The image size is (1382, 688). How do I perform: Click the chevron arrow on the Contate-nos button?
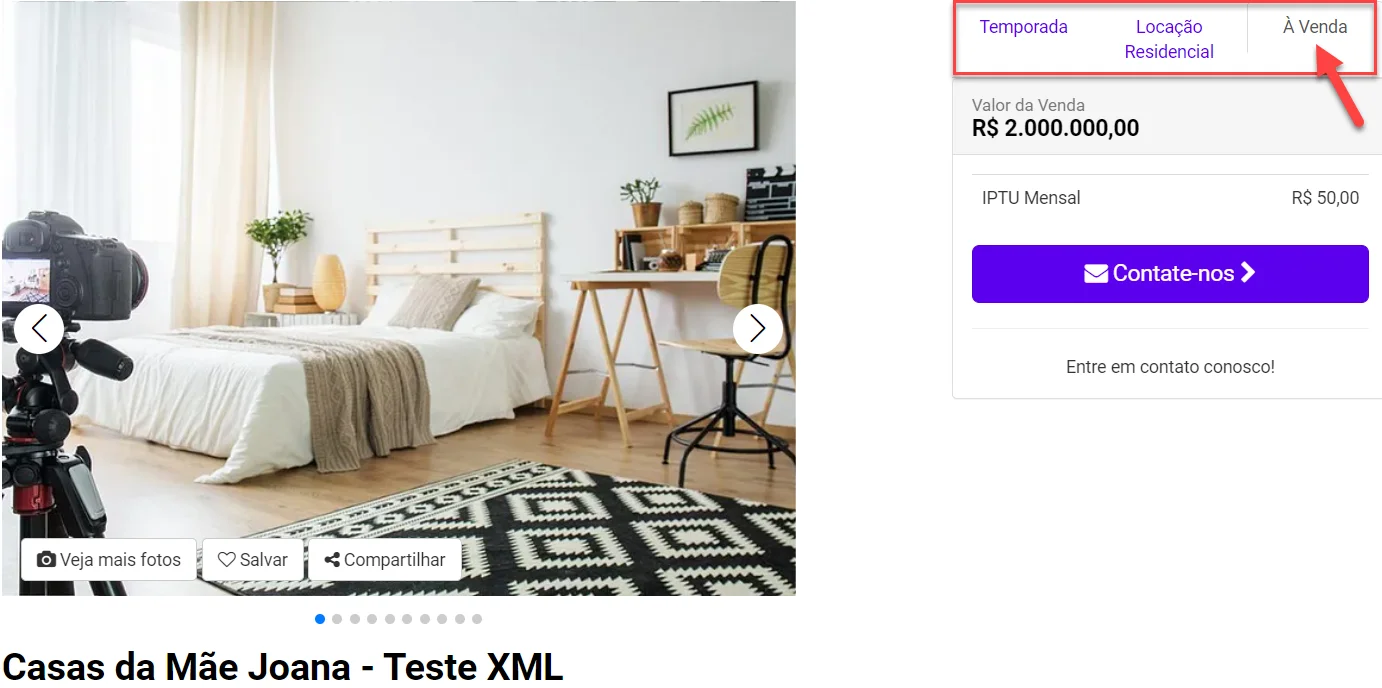point(1248,273)
